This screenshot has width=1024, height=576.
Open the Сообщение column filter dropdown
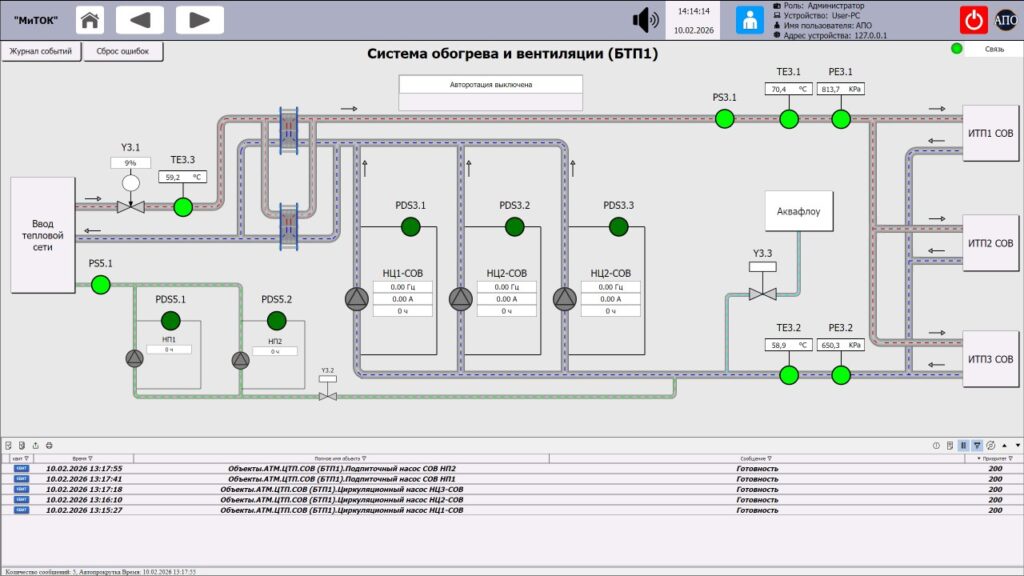(x=769, y=458)
